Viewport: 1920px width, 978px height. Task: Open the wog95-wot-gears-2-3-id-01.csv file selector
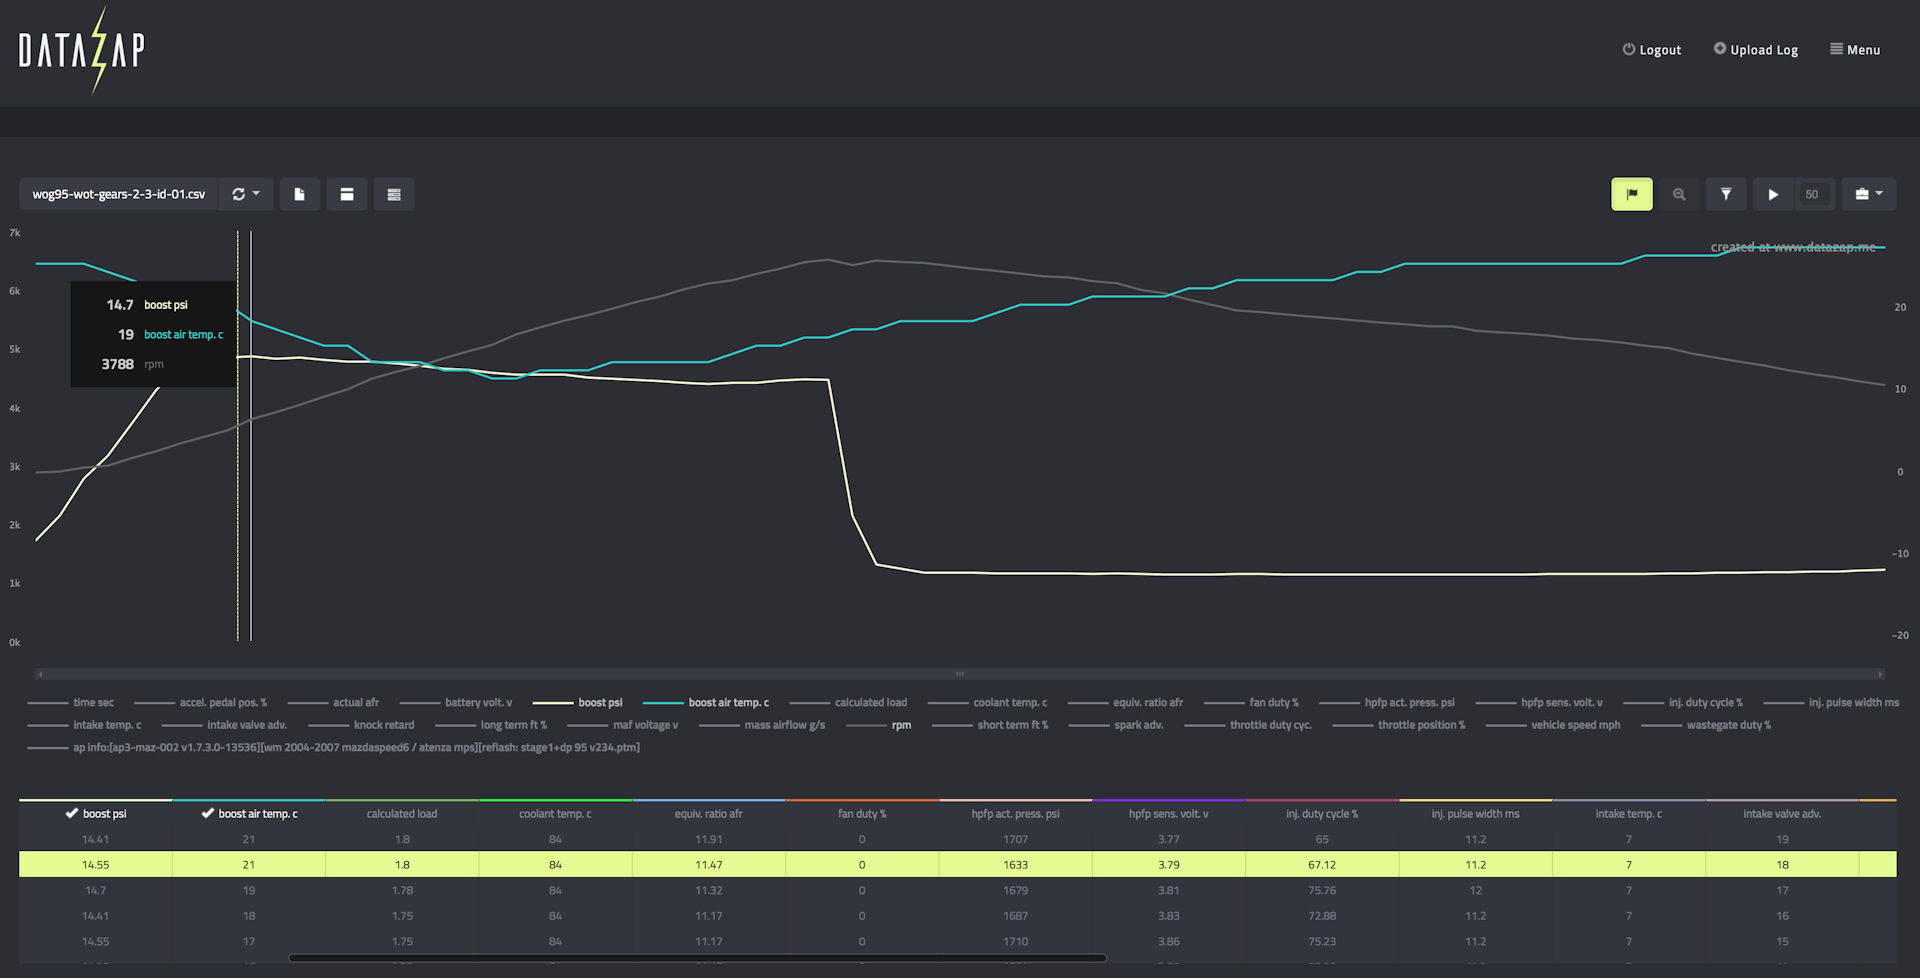118,194
